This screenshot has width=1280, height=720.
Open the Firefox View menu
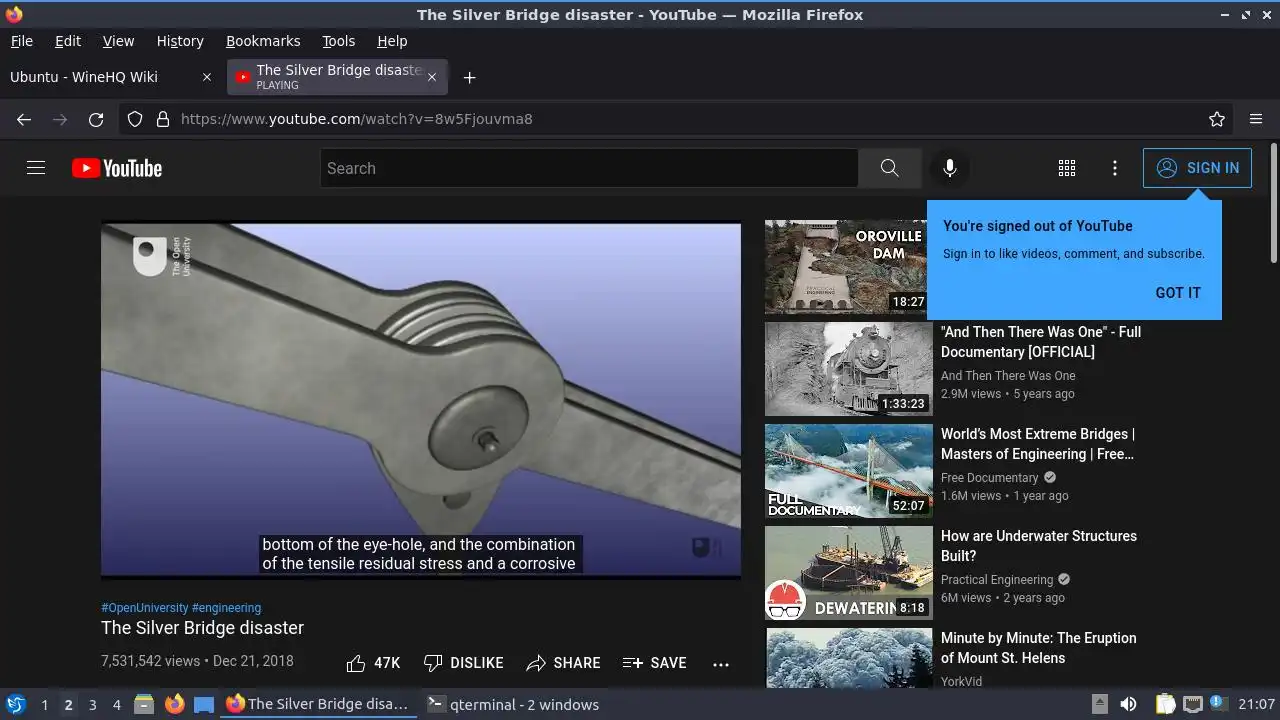118,41
